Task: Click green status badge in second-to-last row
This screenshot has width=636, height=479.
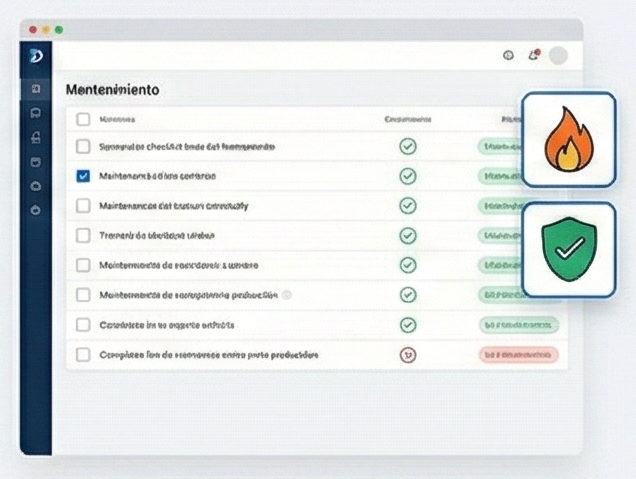Action: (x=518, y=325)
